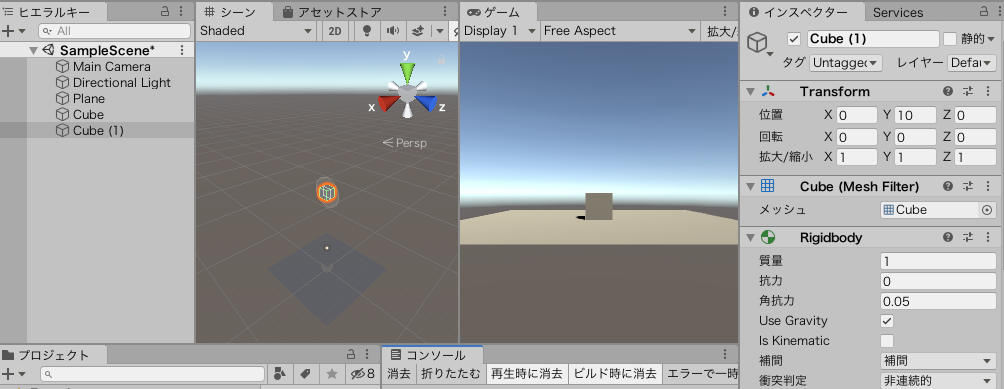Open Rigidbody preset settings icon

968,237
